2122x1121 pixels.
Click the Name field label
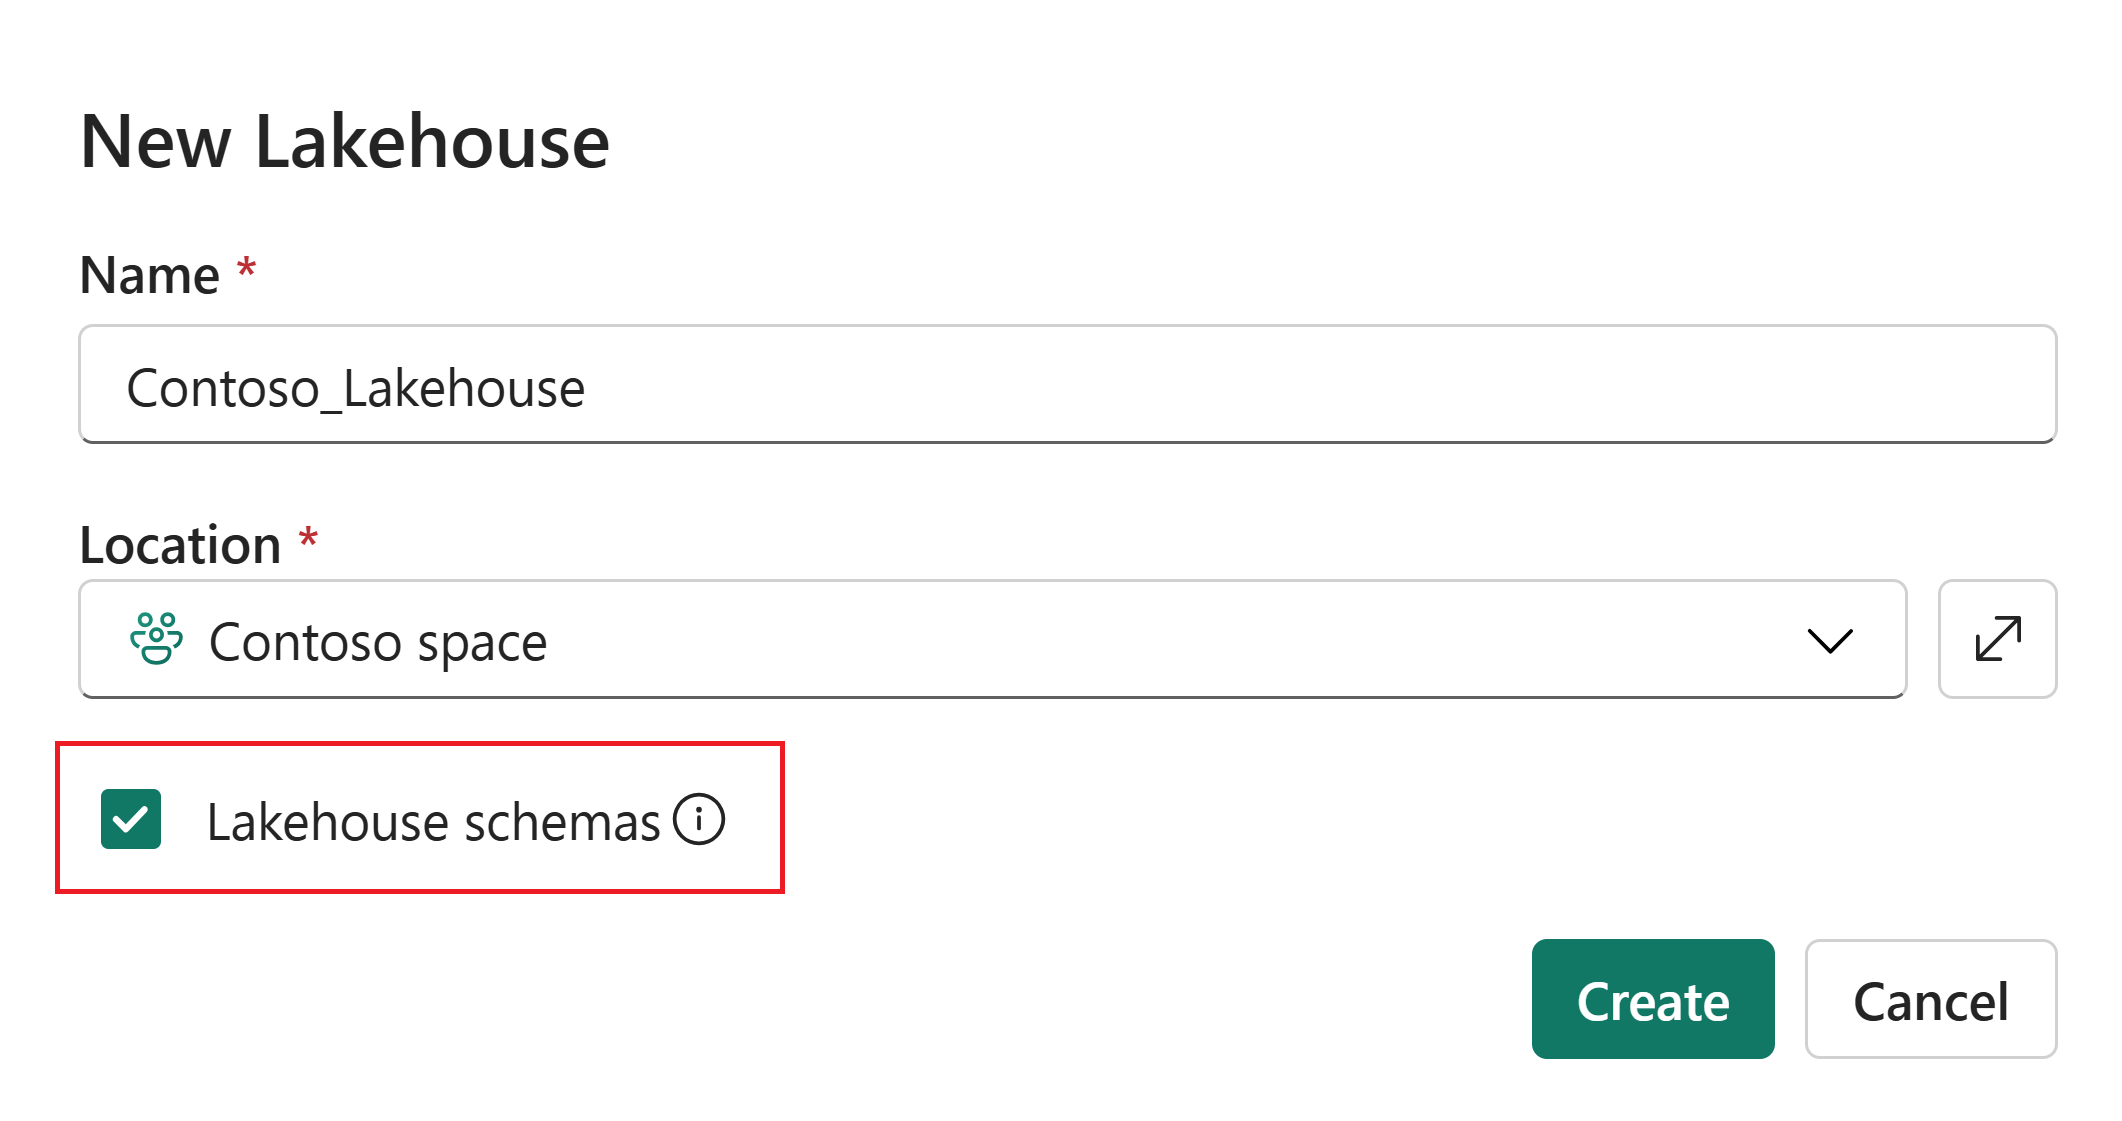click(150, 275)
